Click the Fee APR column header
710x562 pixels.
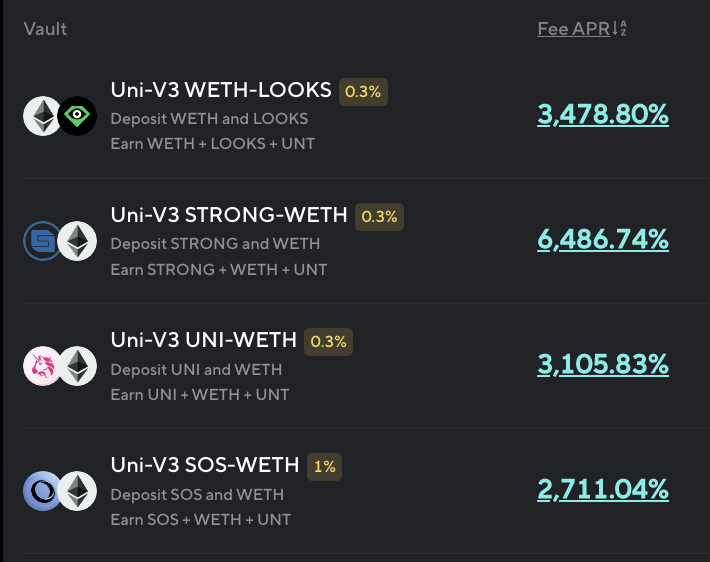coord(573,29)
